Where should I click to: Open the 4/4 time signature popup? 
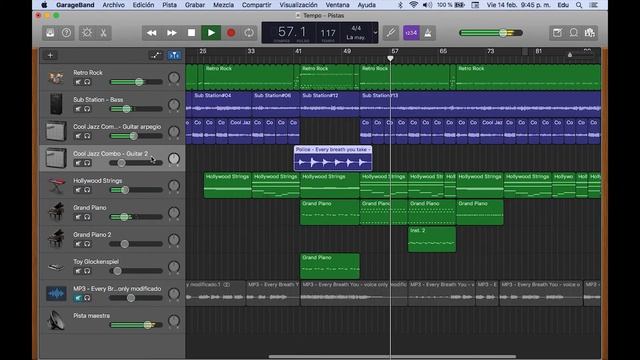click(356, 28)
